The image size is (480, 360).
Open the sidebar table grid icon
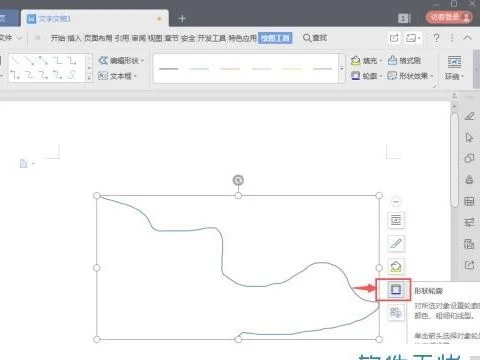click(x=469, y=201)
